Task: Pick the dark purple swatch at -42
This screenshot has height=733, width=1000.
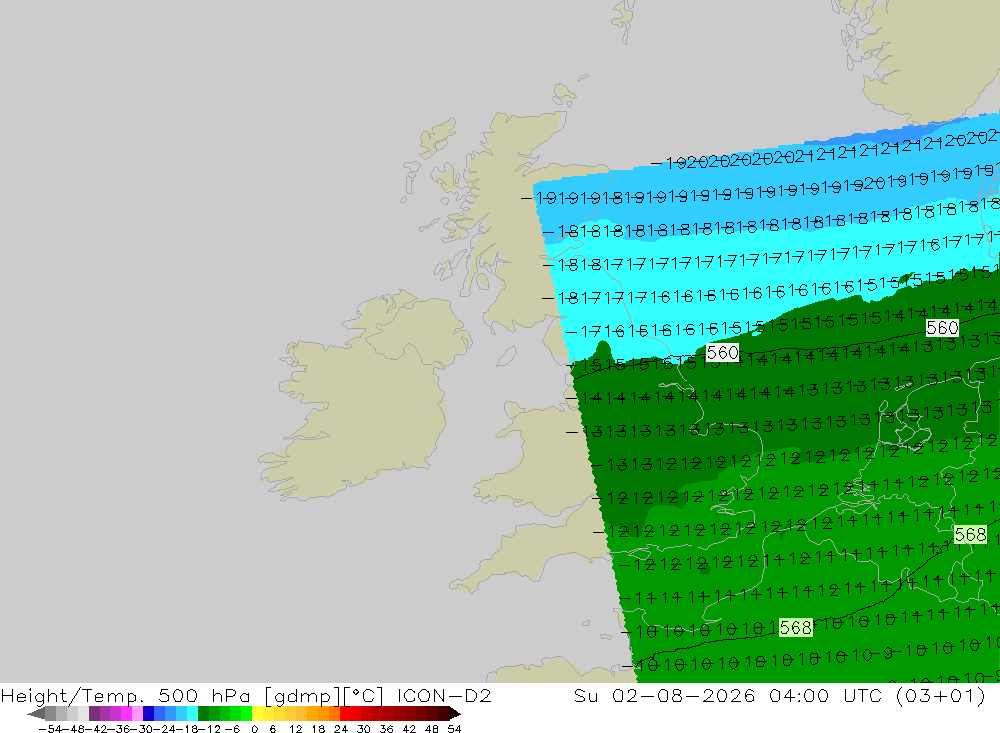Action: (94, 714)
